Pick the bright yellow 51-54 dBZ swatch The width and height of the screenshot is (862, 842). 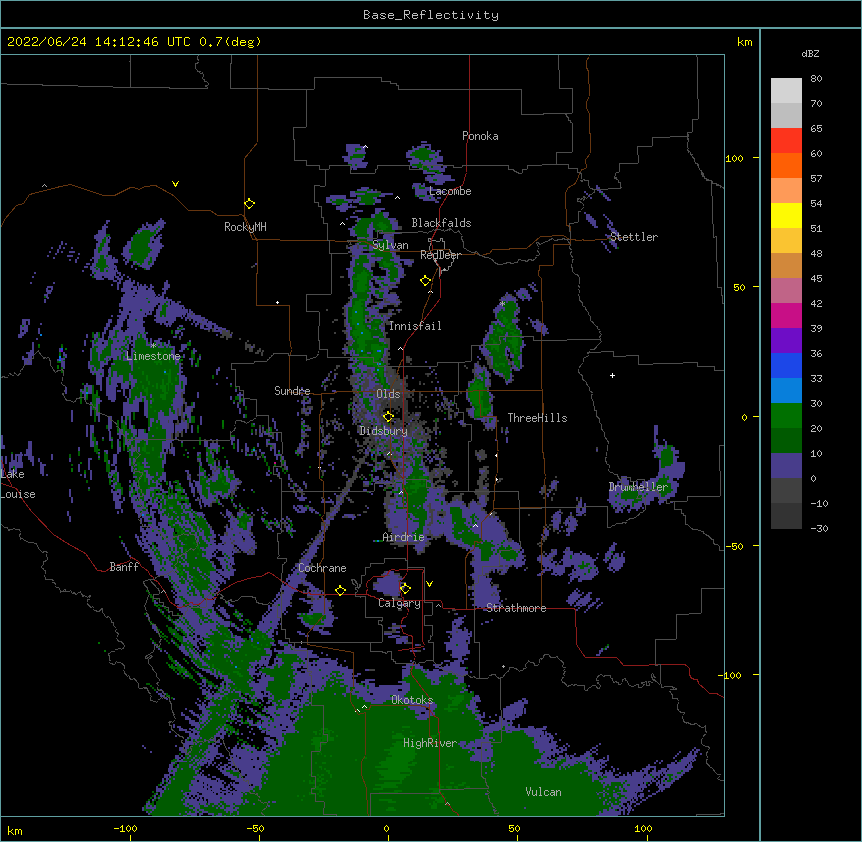tap(786, 216)
